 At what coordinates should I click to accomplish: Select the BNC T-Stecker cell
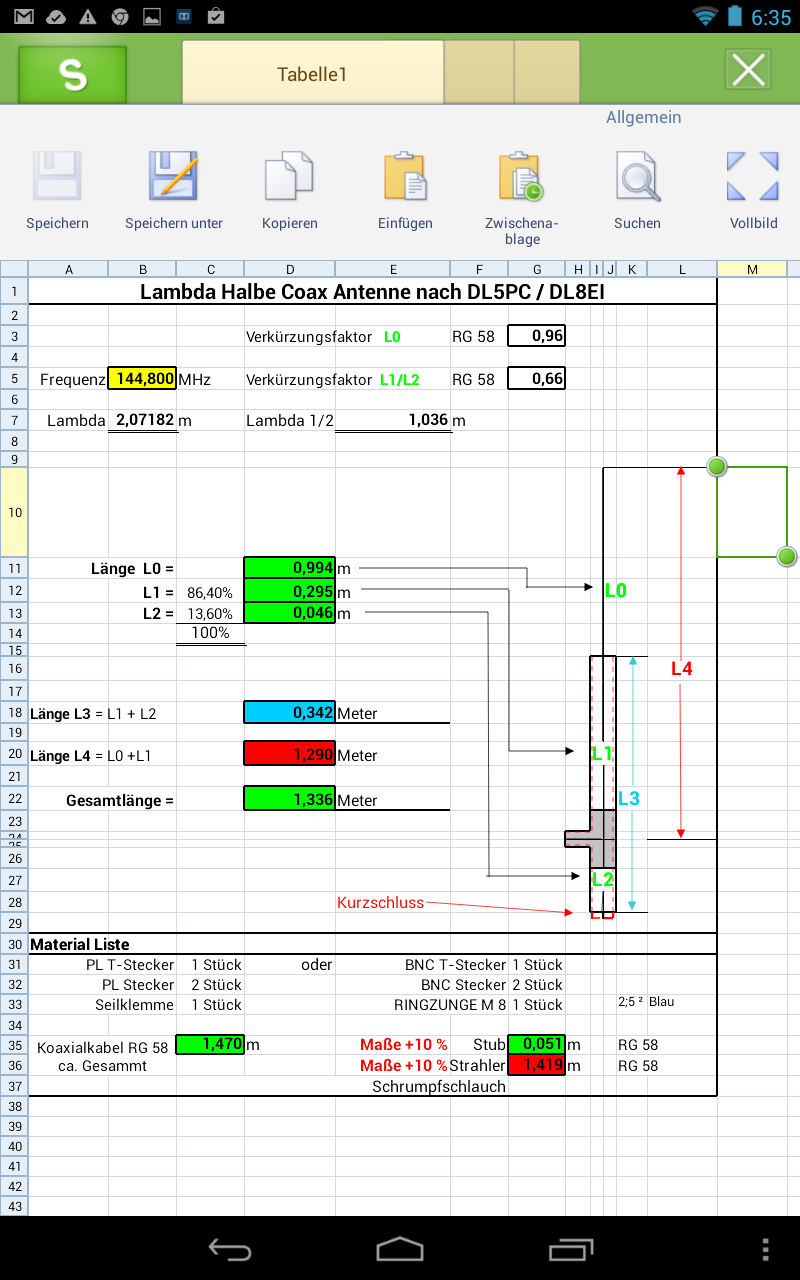455,965
